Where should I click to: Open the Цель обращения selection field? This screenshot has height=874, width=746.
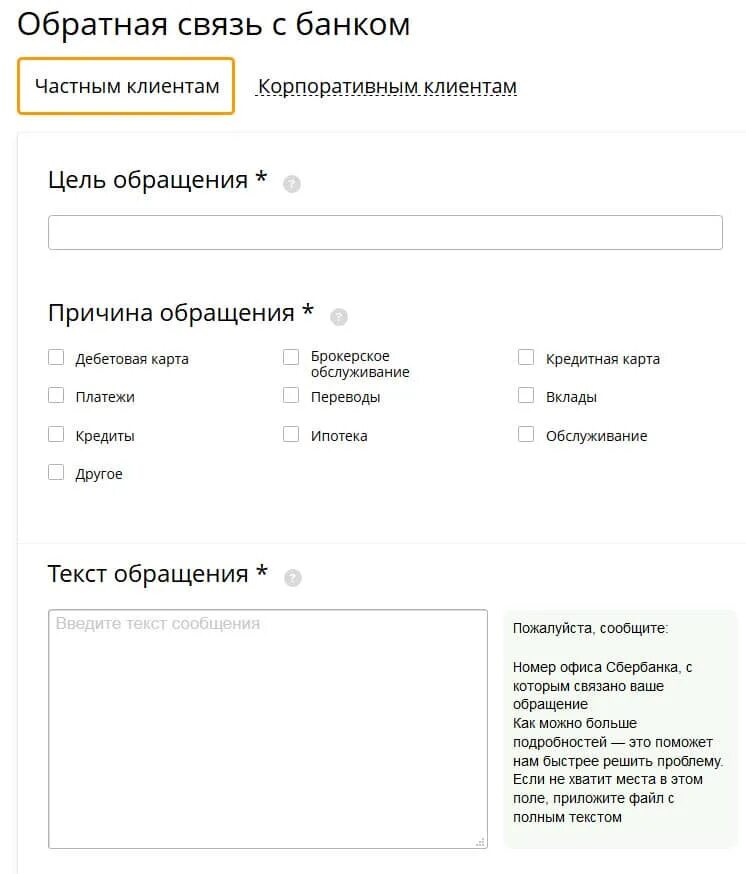tap(385, 232)
